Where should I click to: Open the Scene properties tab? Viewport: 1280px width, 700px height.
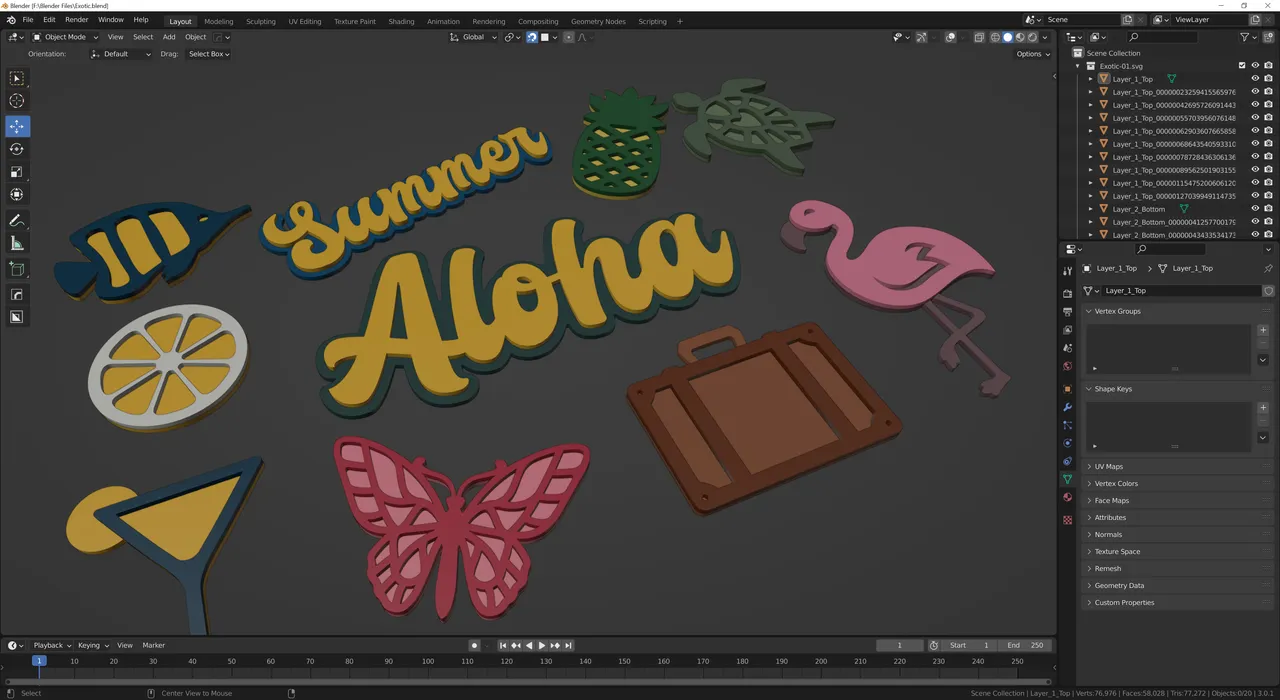point(1067,348)
